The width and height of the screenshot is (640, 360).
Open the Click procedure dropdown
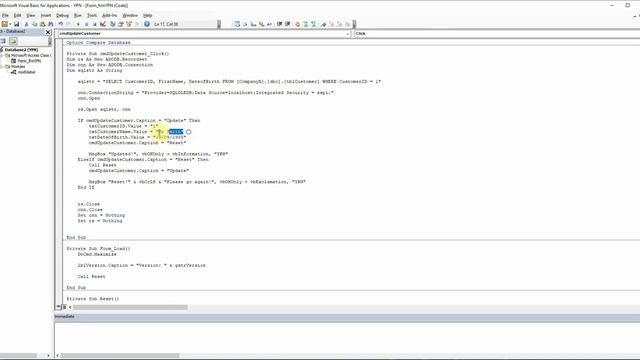[496, 33]
